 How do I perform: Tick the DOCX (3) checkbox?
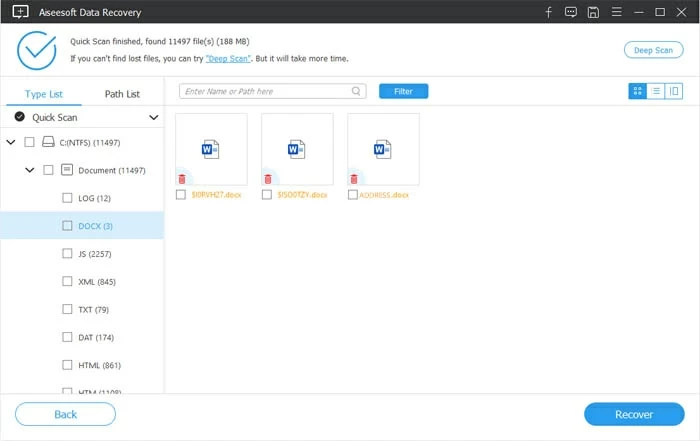67,226
